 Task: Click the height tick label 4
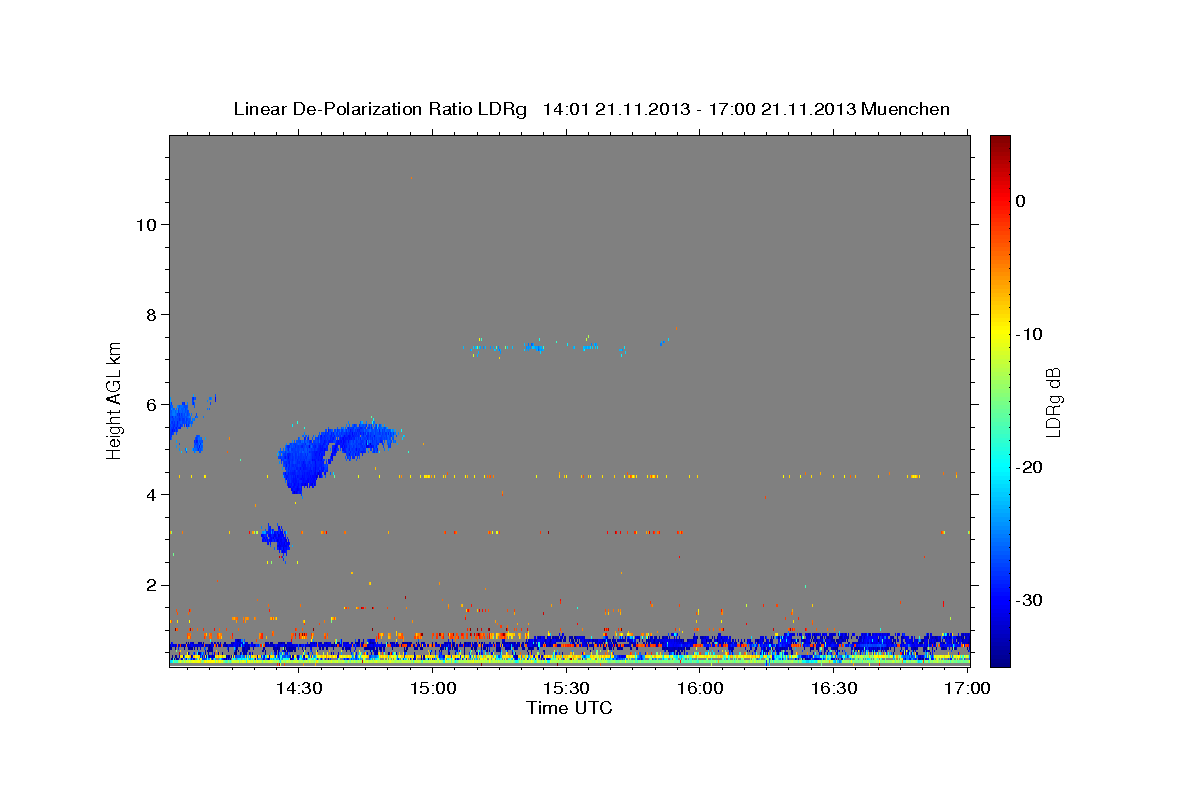(x=152, y=494)
